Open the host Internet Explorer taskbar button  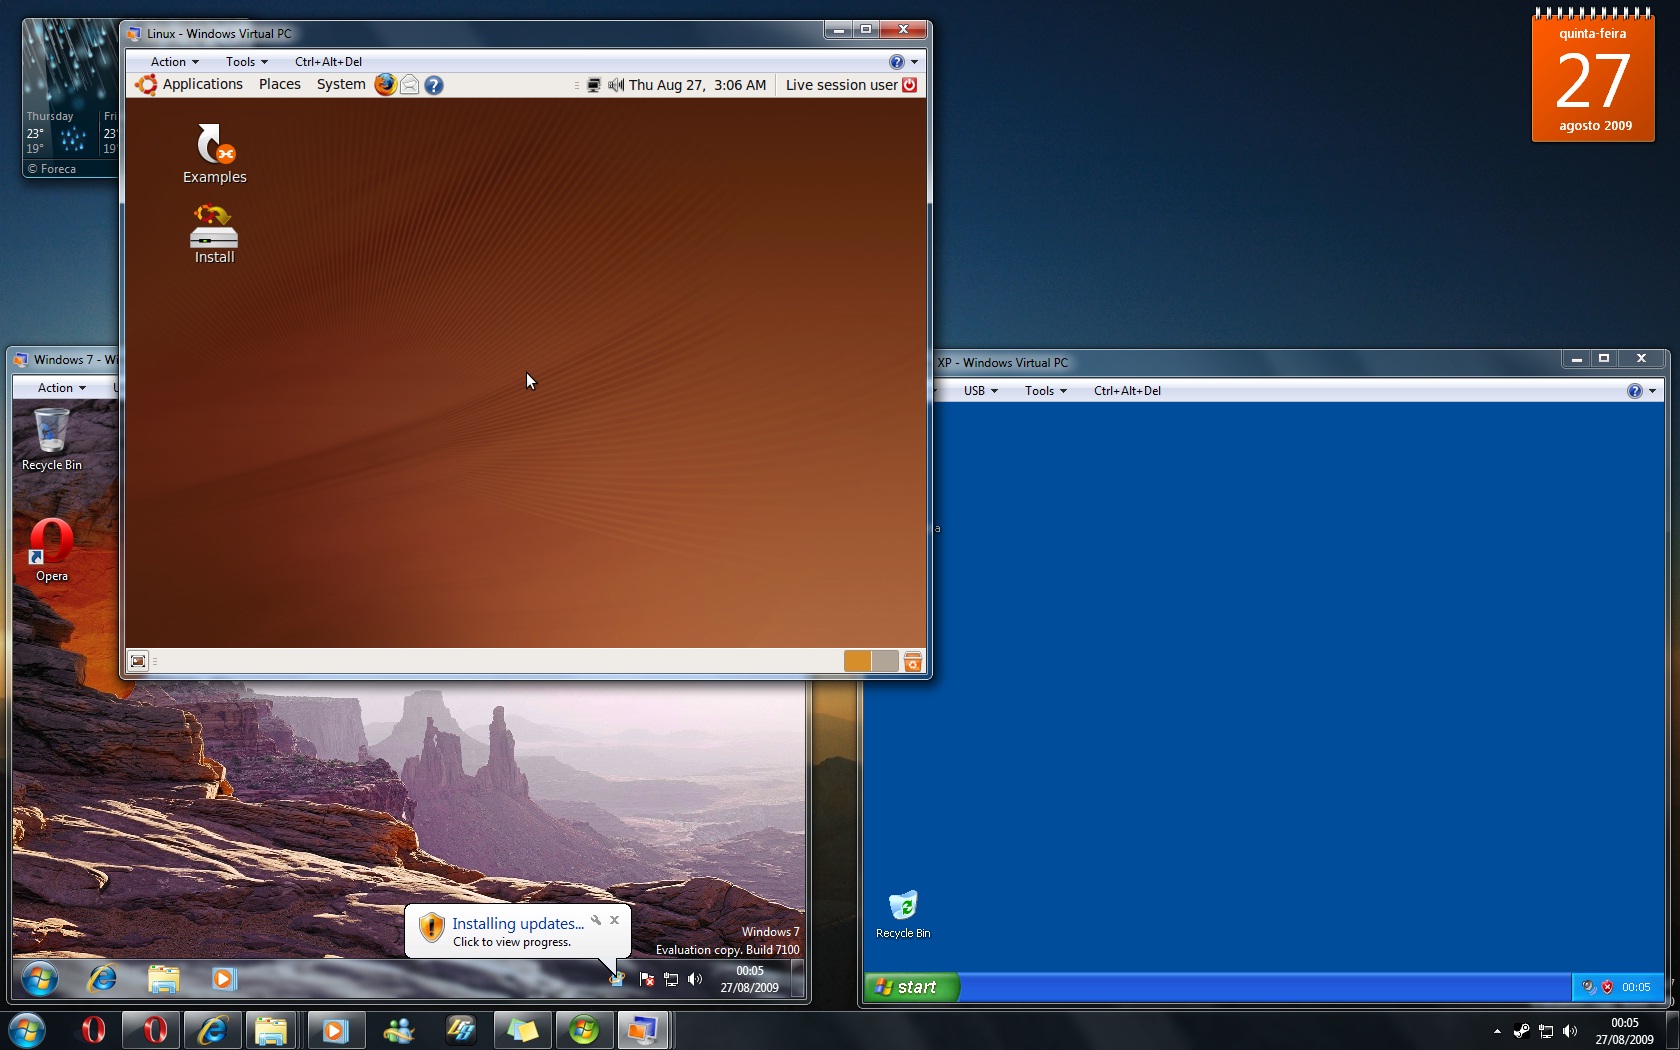tap(213, 1030)
